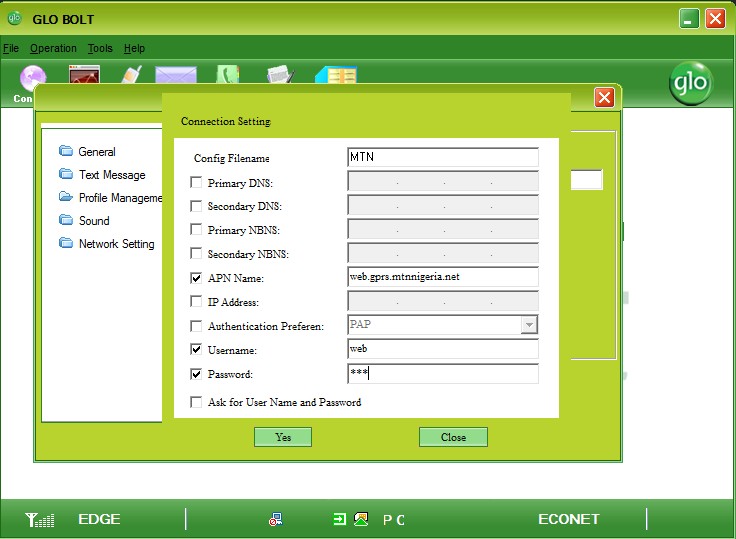736x539 pixels.
Task: Open the Statistics chart icon
Action: tap(84, 74)
